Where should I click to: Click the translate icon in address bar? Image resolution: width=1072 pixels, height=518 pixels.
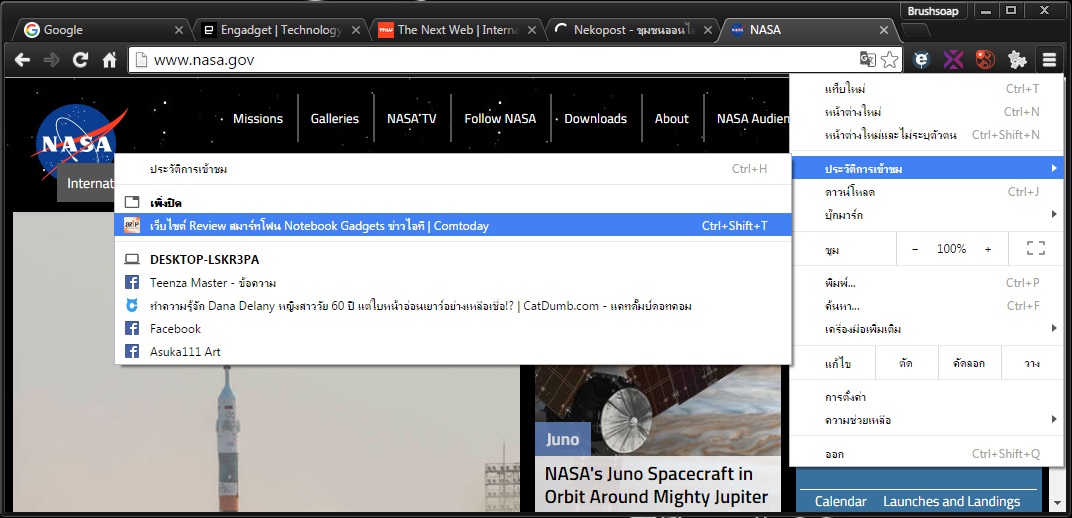pyautogui.click(x=868, y=60)
